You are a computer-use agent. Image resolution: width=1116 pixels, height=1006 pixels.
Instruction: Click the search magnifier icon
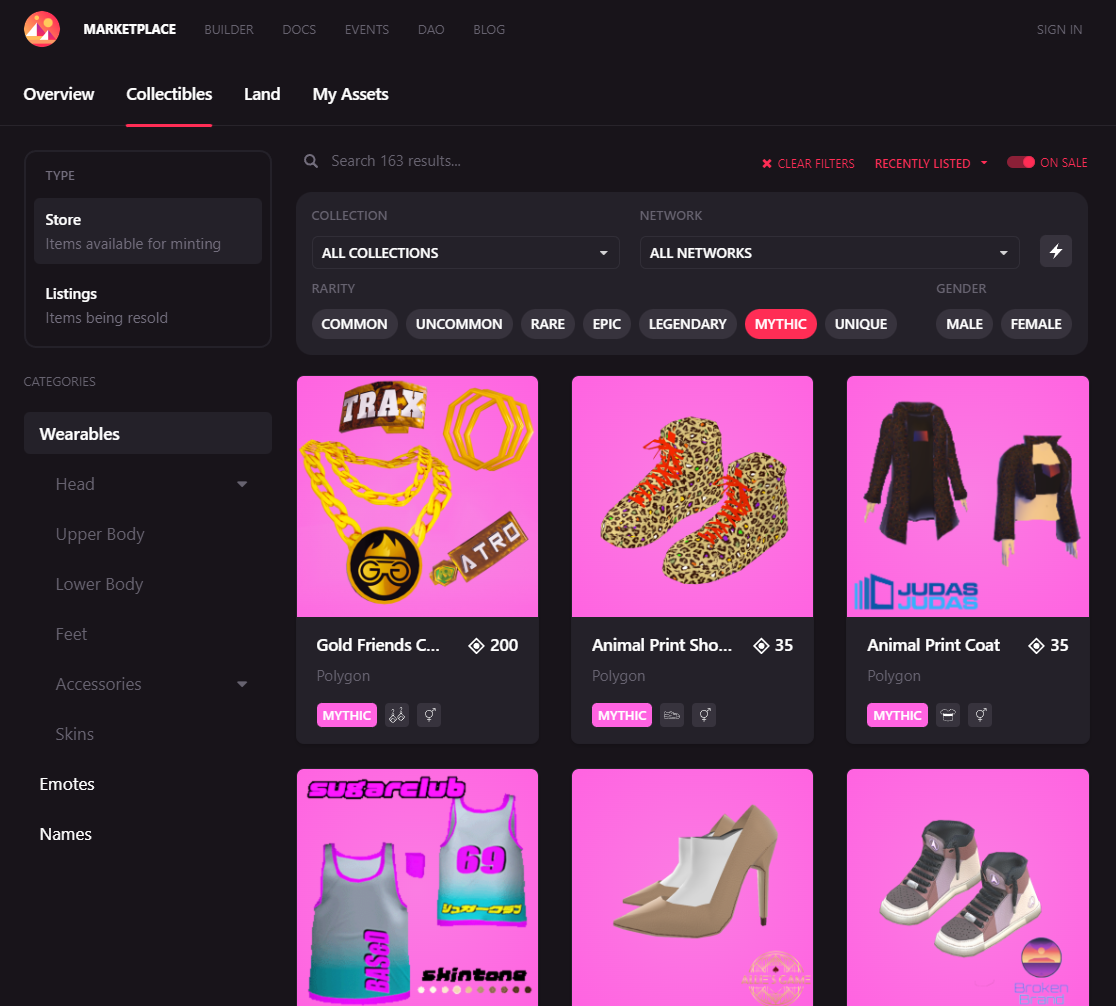[x=311, y=161]
